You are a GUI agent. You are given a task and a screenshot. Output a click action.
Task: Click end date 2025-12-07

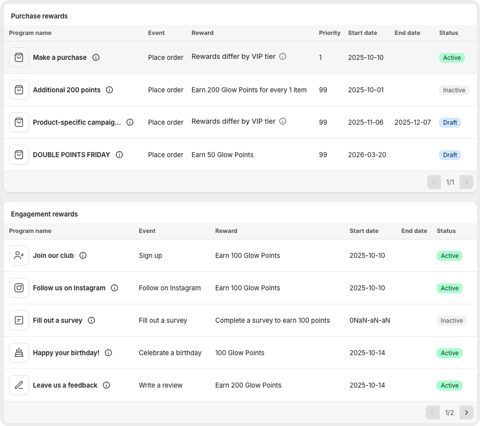coord(413,122)
